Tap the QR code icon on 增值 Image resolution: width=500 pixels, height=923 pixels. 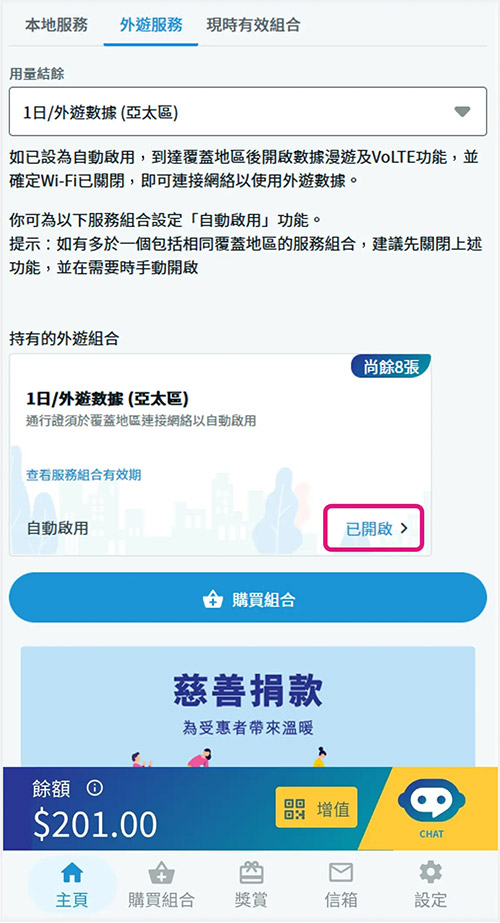click(x=294, y=809)
